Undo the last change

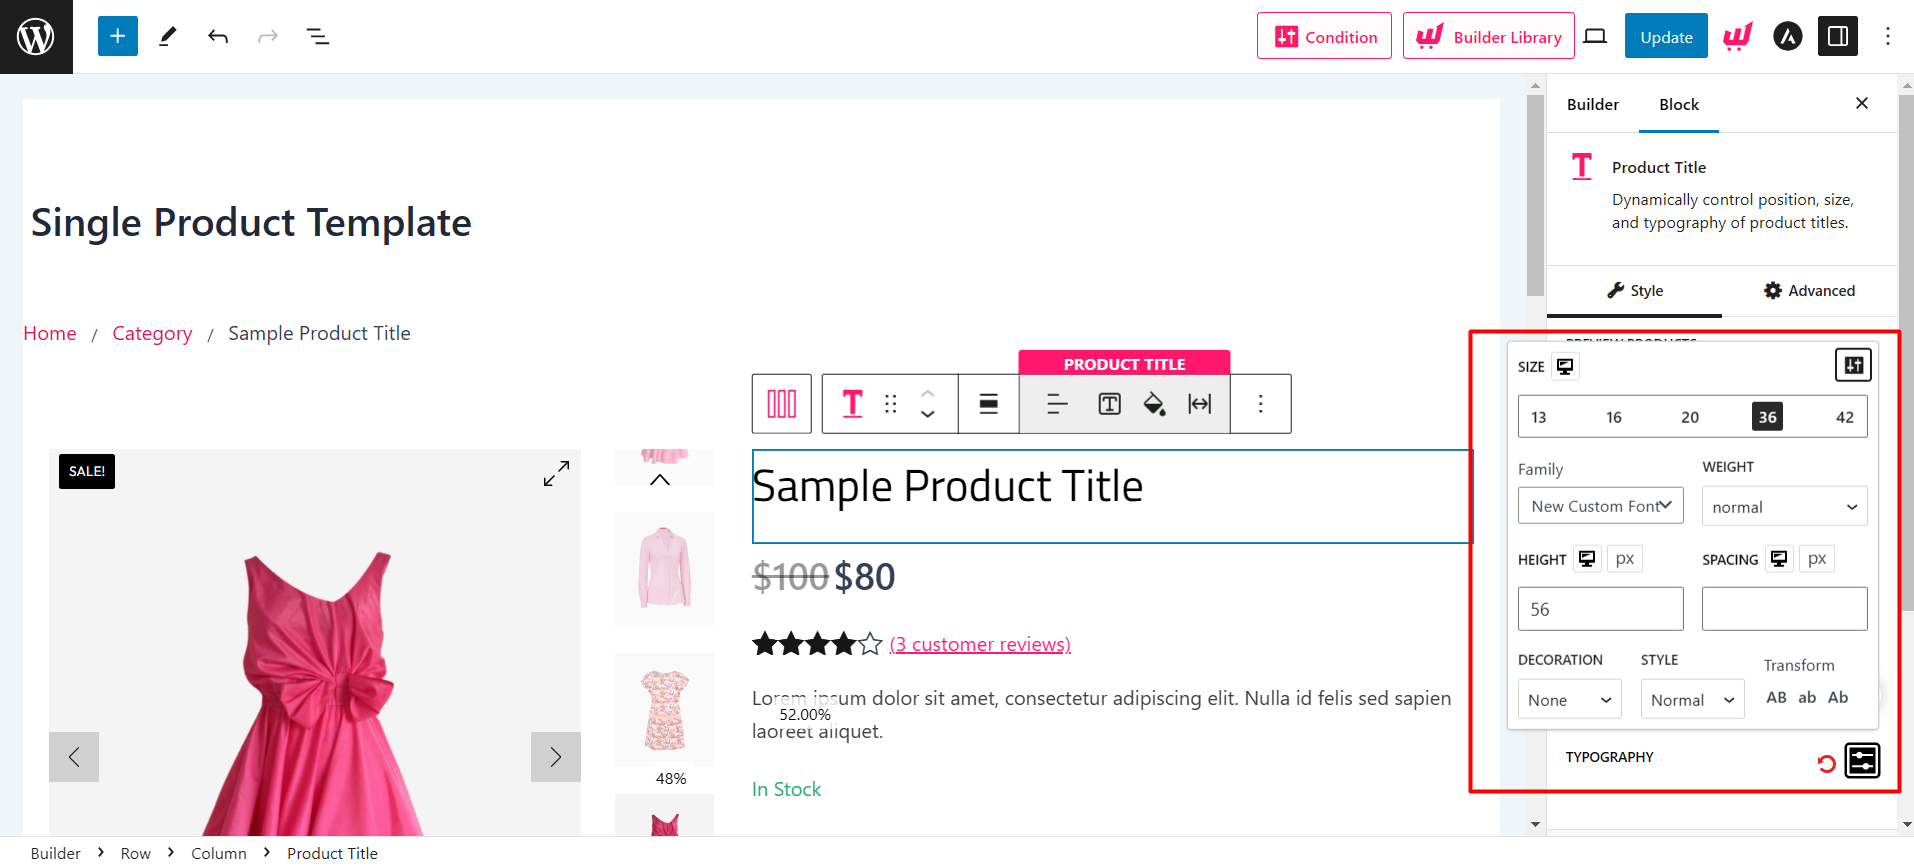(x=218, y=37)
